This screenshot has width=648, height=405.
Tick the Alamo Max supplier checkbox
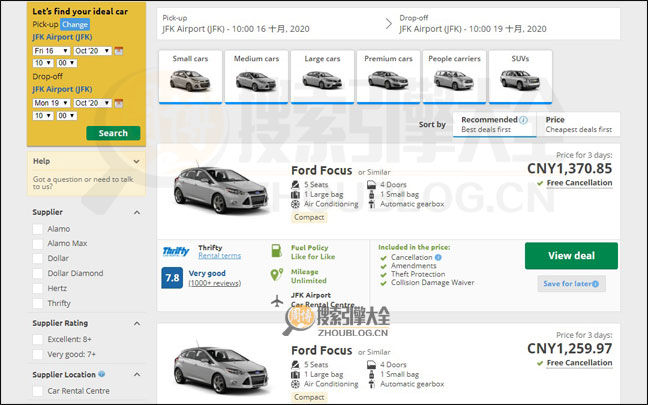38,244
